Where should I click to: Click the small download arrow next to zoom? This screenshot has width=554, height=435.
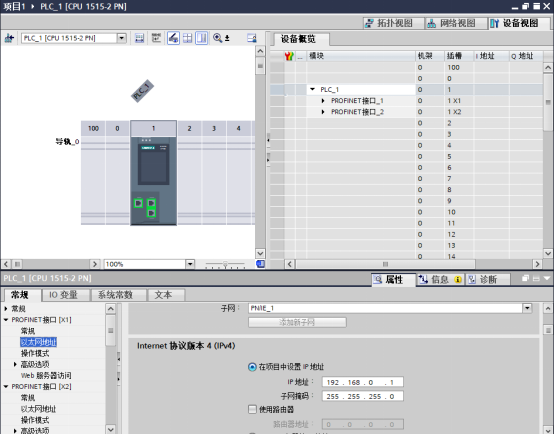(x=227, y=38)
